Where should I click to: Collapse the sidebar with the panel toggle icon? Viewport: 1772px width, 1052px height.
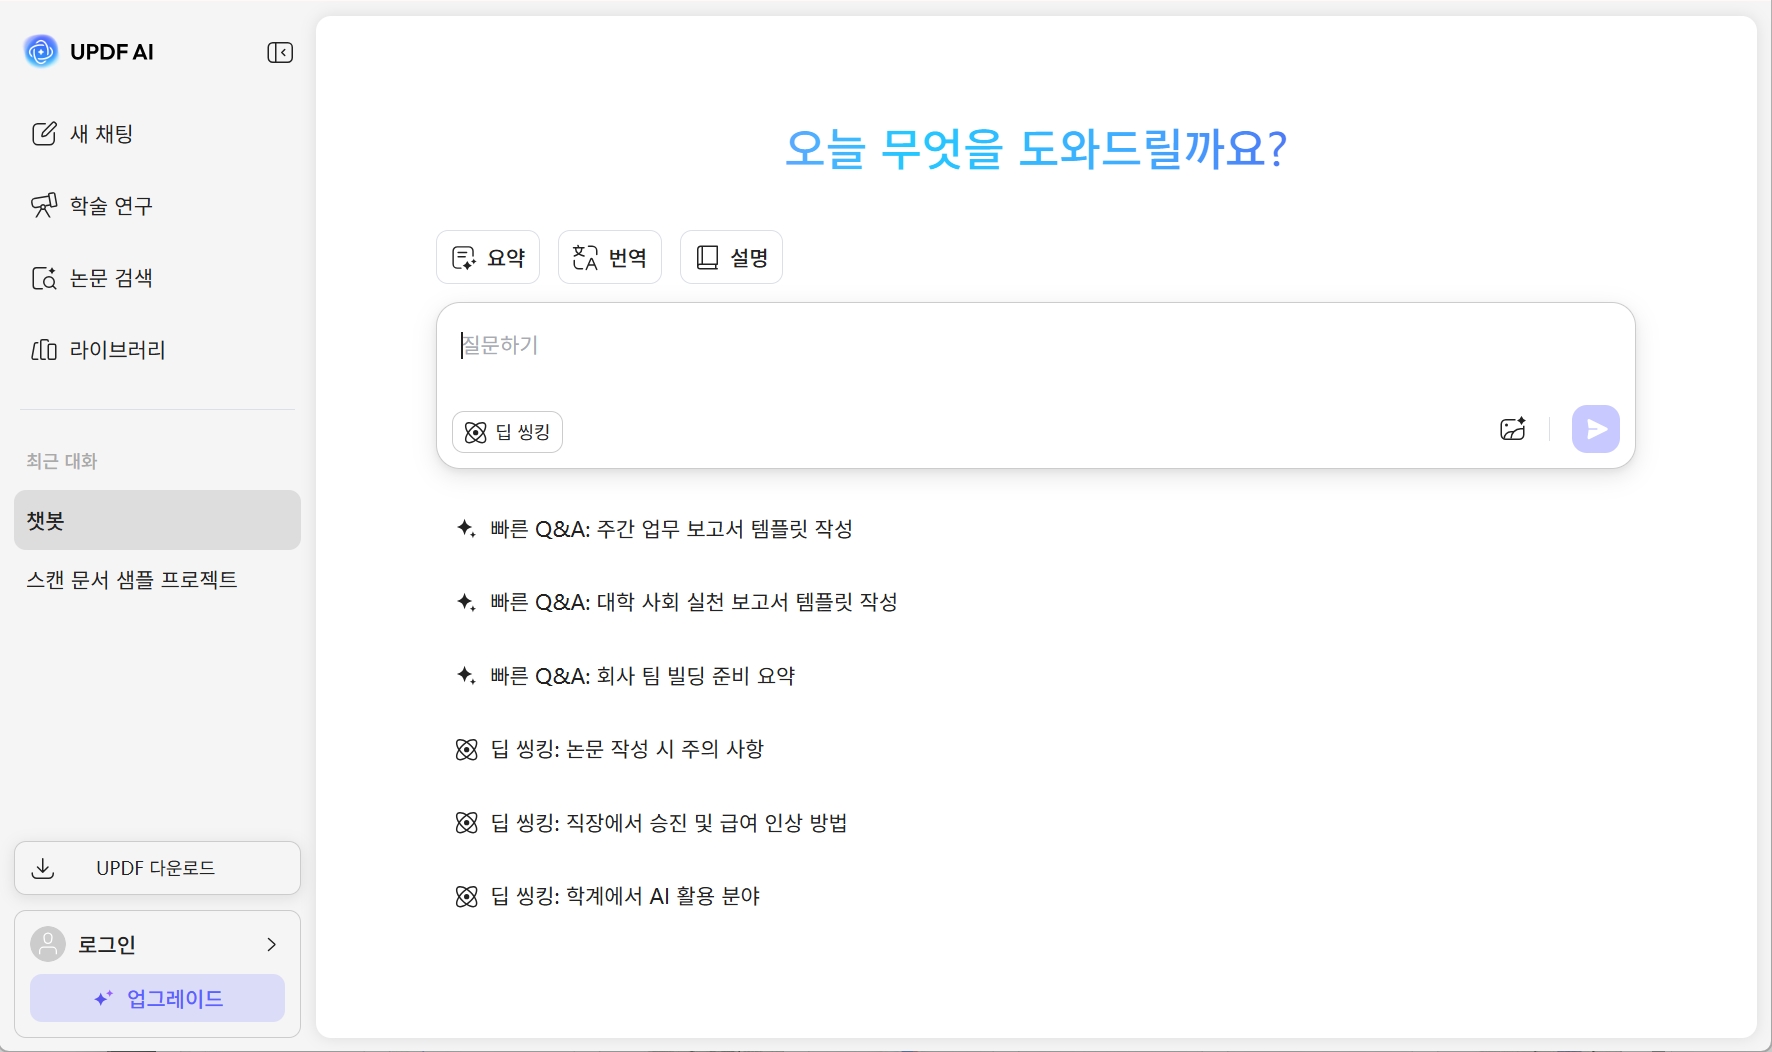pos(280,52)
